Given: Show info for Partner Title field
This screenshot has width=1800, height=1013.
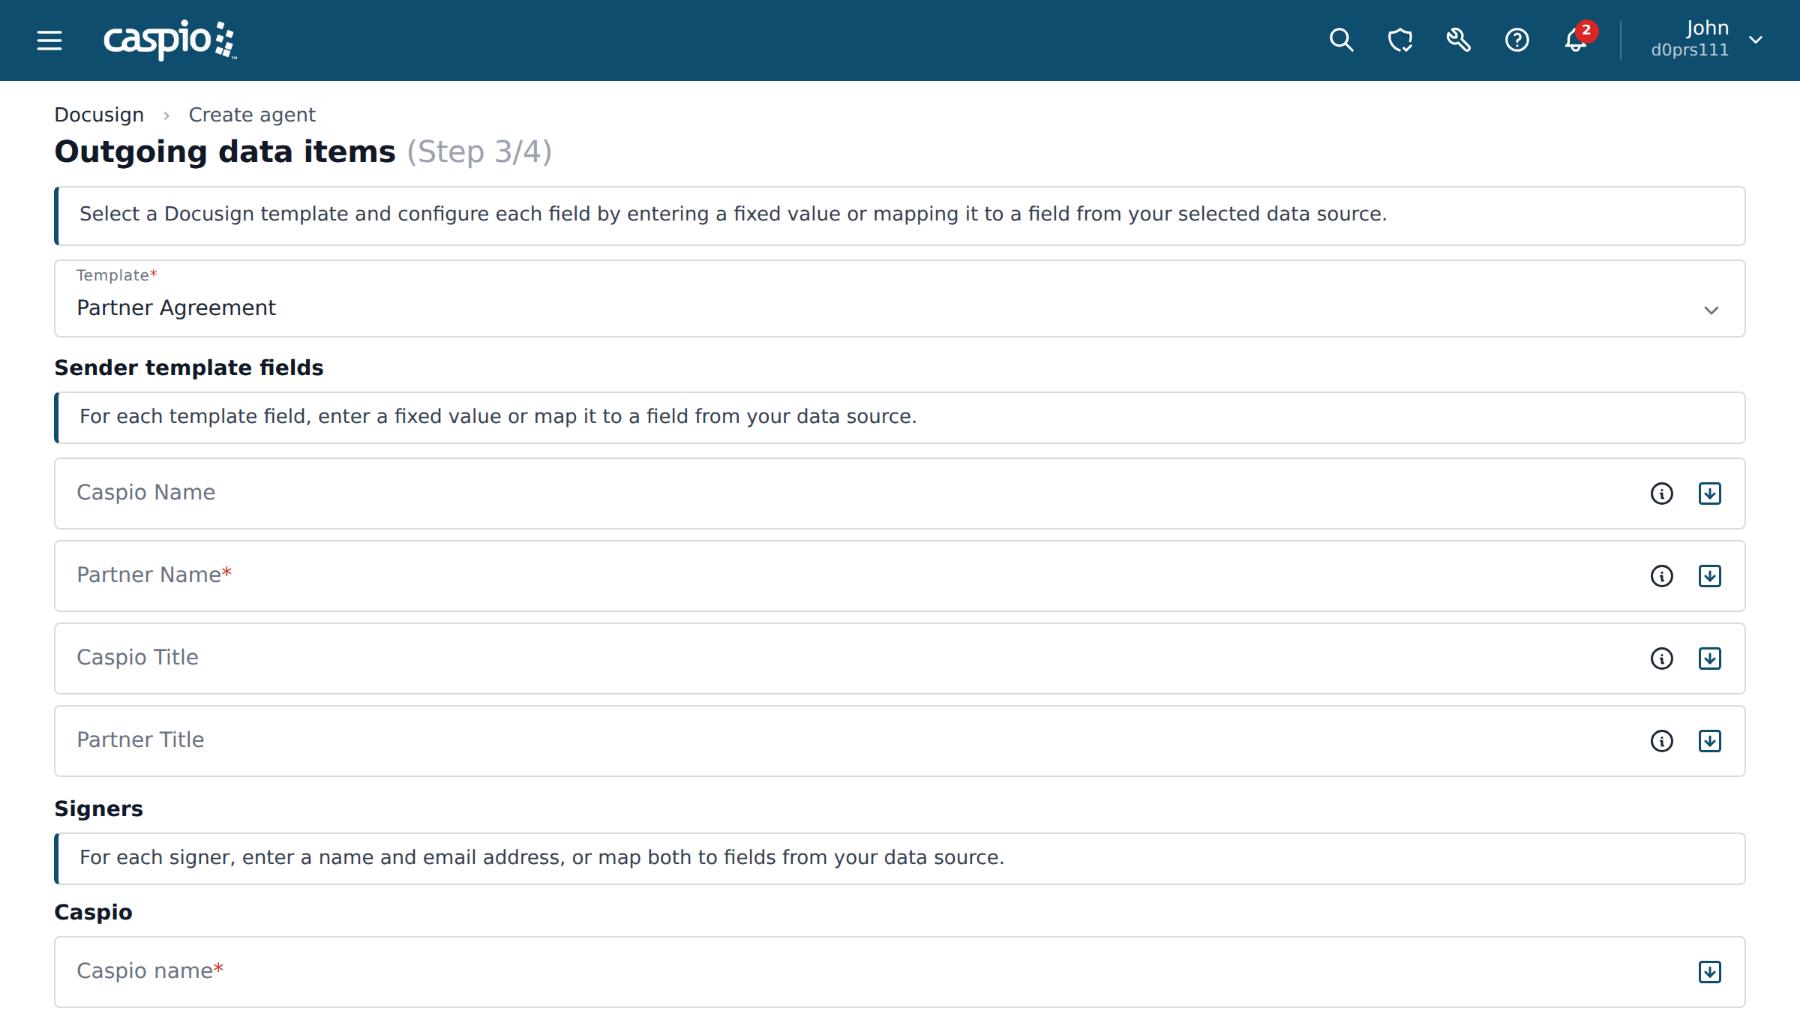Looking at the screenshot, I should [x=1661, y=741].
